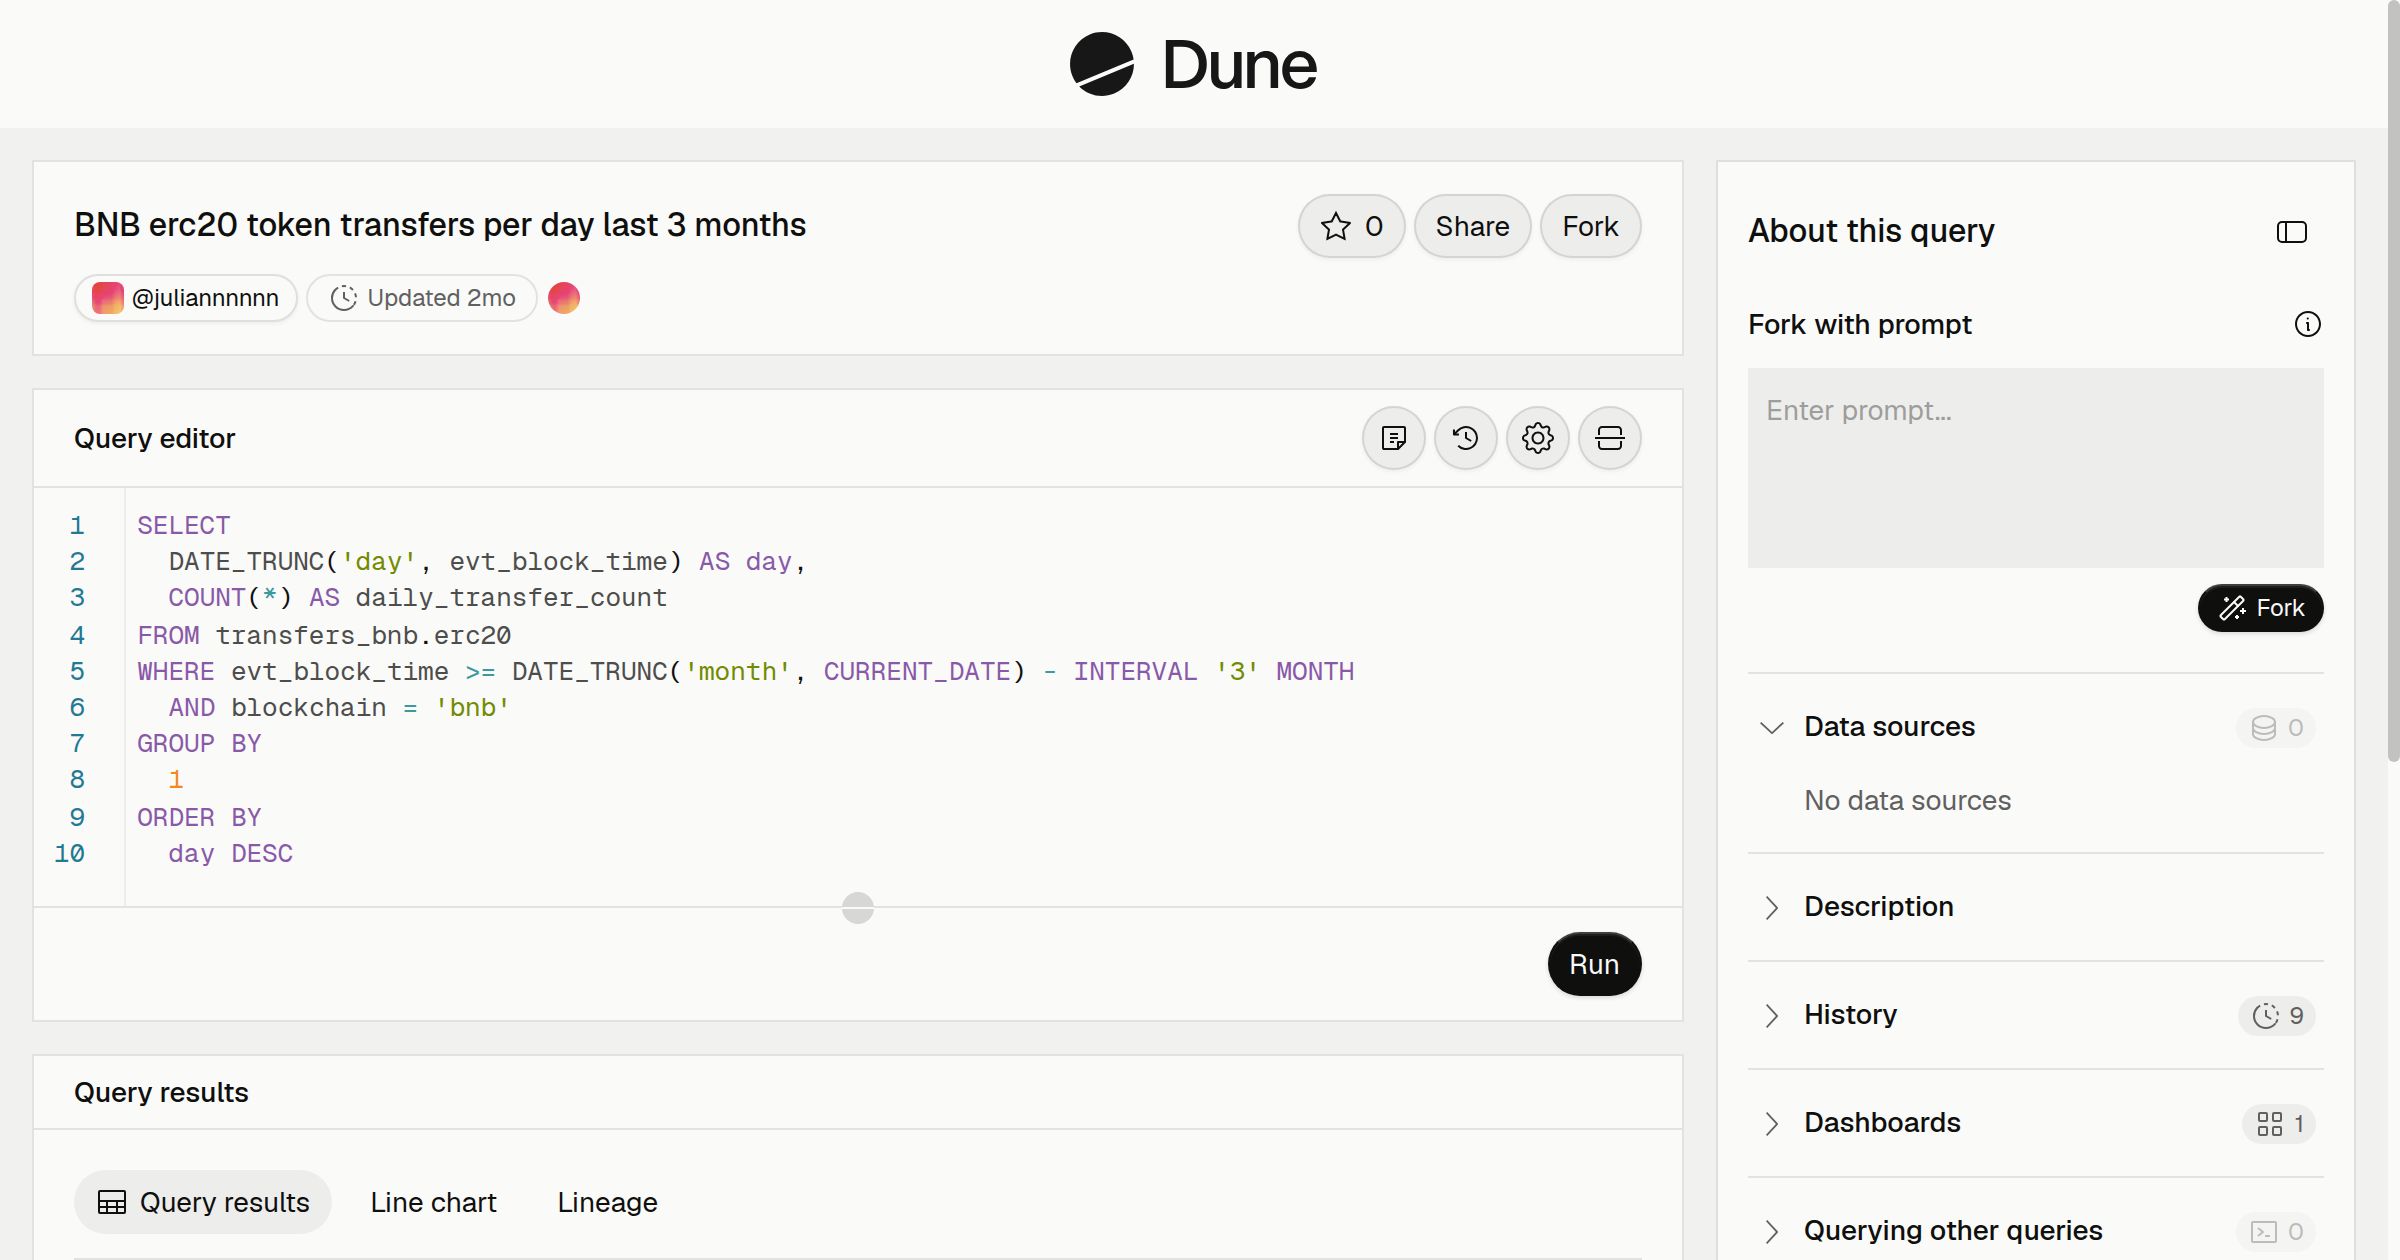Show Fork with prompt info icon
This screenshot has height=1260, width=2400.
tap(2307, 324)
